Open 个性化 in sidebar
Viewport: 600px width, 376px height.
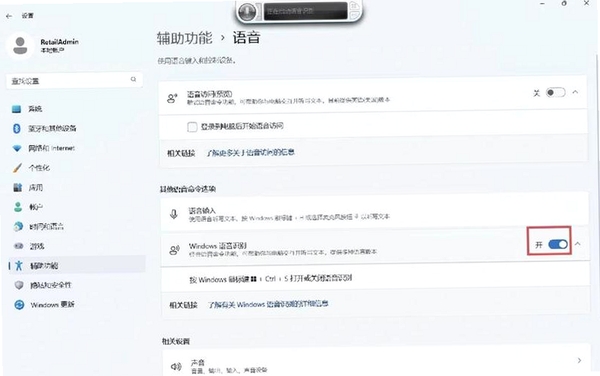pos(39,168)
